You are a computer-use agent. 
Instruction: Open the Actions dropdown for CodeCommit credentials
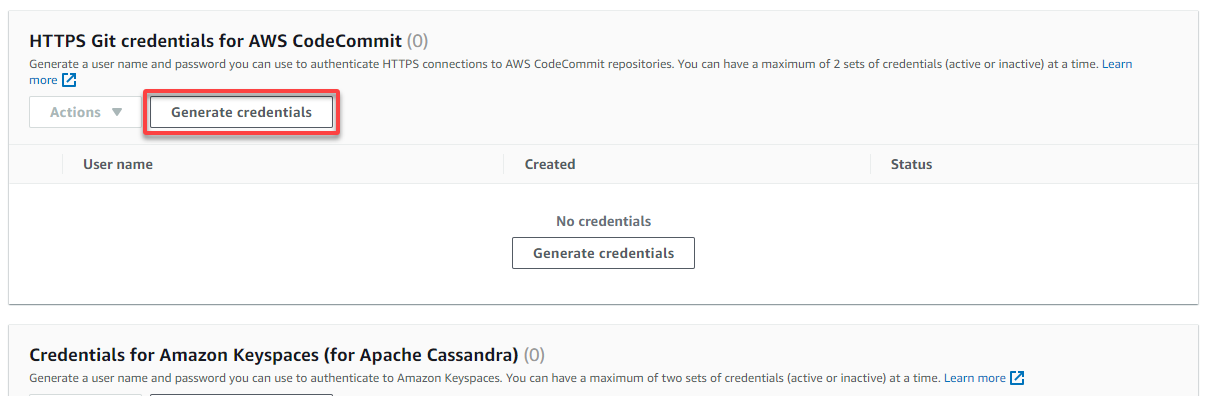pos(86,113)
